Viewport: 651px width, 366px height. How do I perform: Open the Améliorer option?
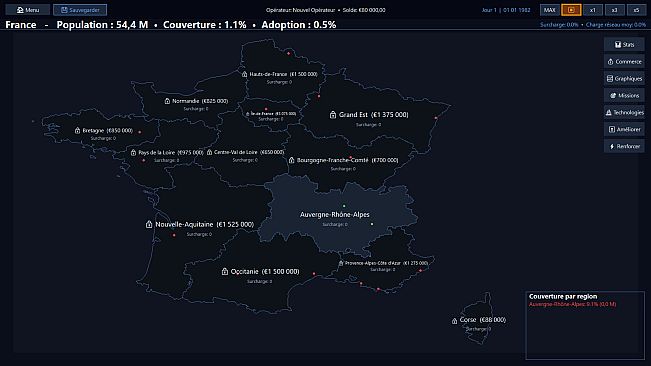[x=624, y=129]
